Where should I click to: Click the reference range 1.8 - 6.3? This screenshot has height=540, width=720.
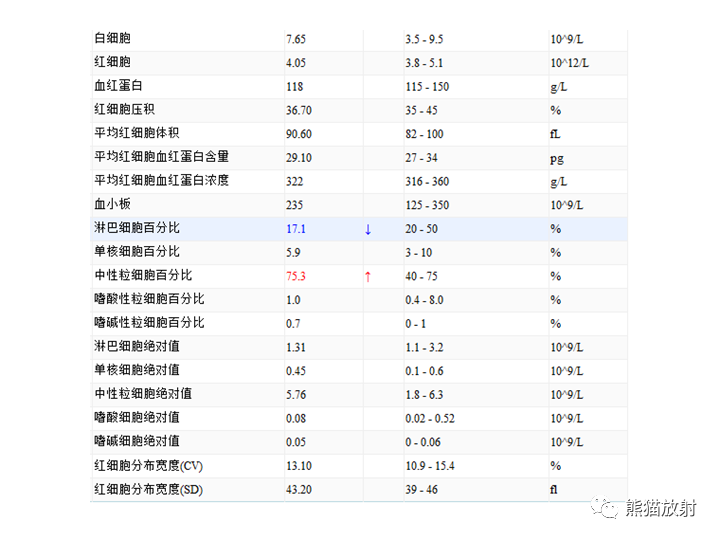(x=424, y=395)
